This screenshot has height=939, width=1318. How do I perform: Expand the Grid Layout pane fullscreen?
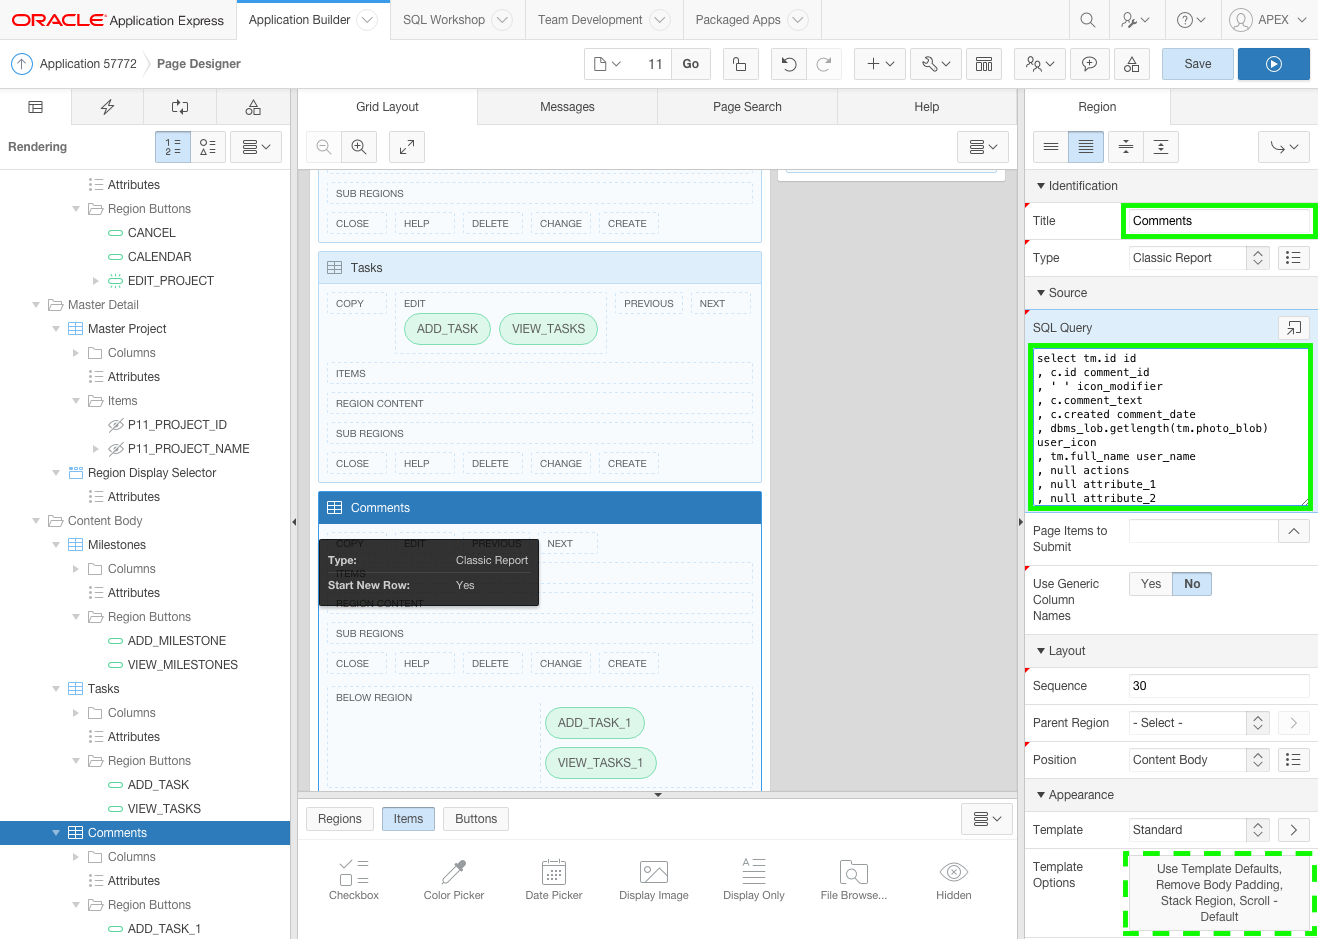click(x=407, y=147)
